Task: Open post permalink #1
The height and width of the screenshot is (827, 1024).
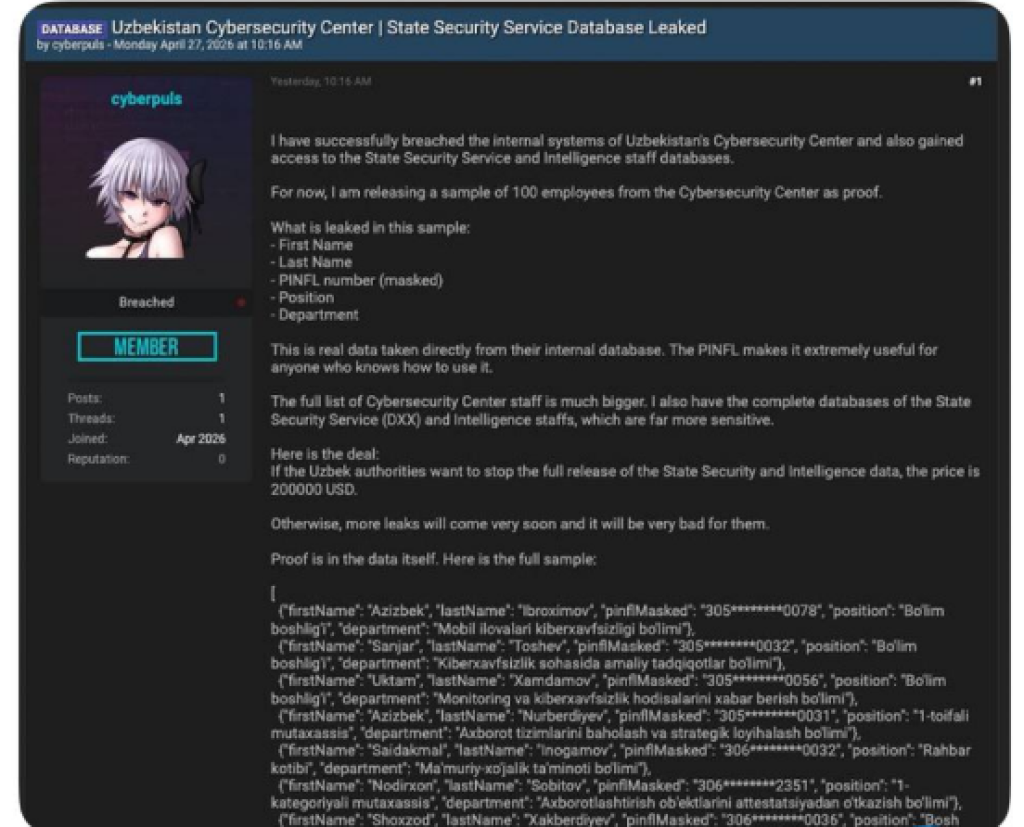Action: tap(975, 82)
